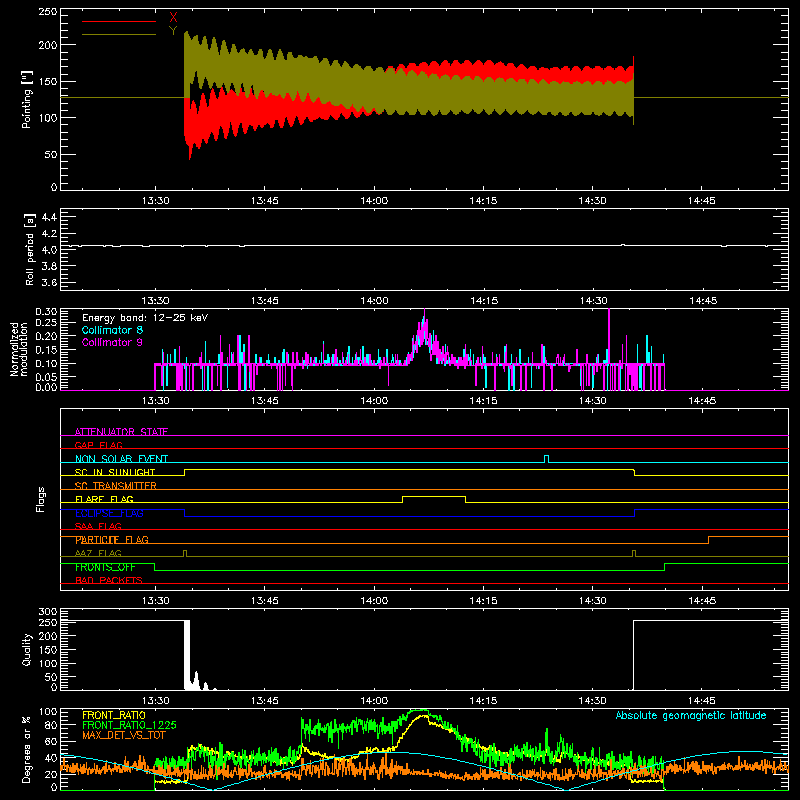800x800 pixels.
Task: Click the SC_TRANSMITTER flag label
Action: tap(116, 485)
